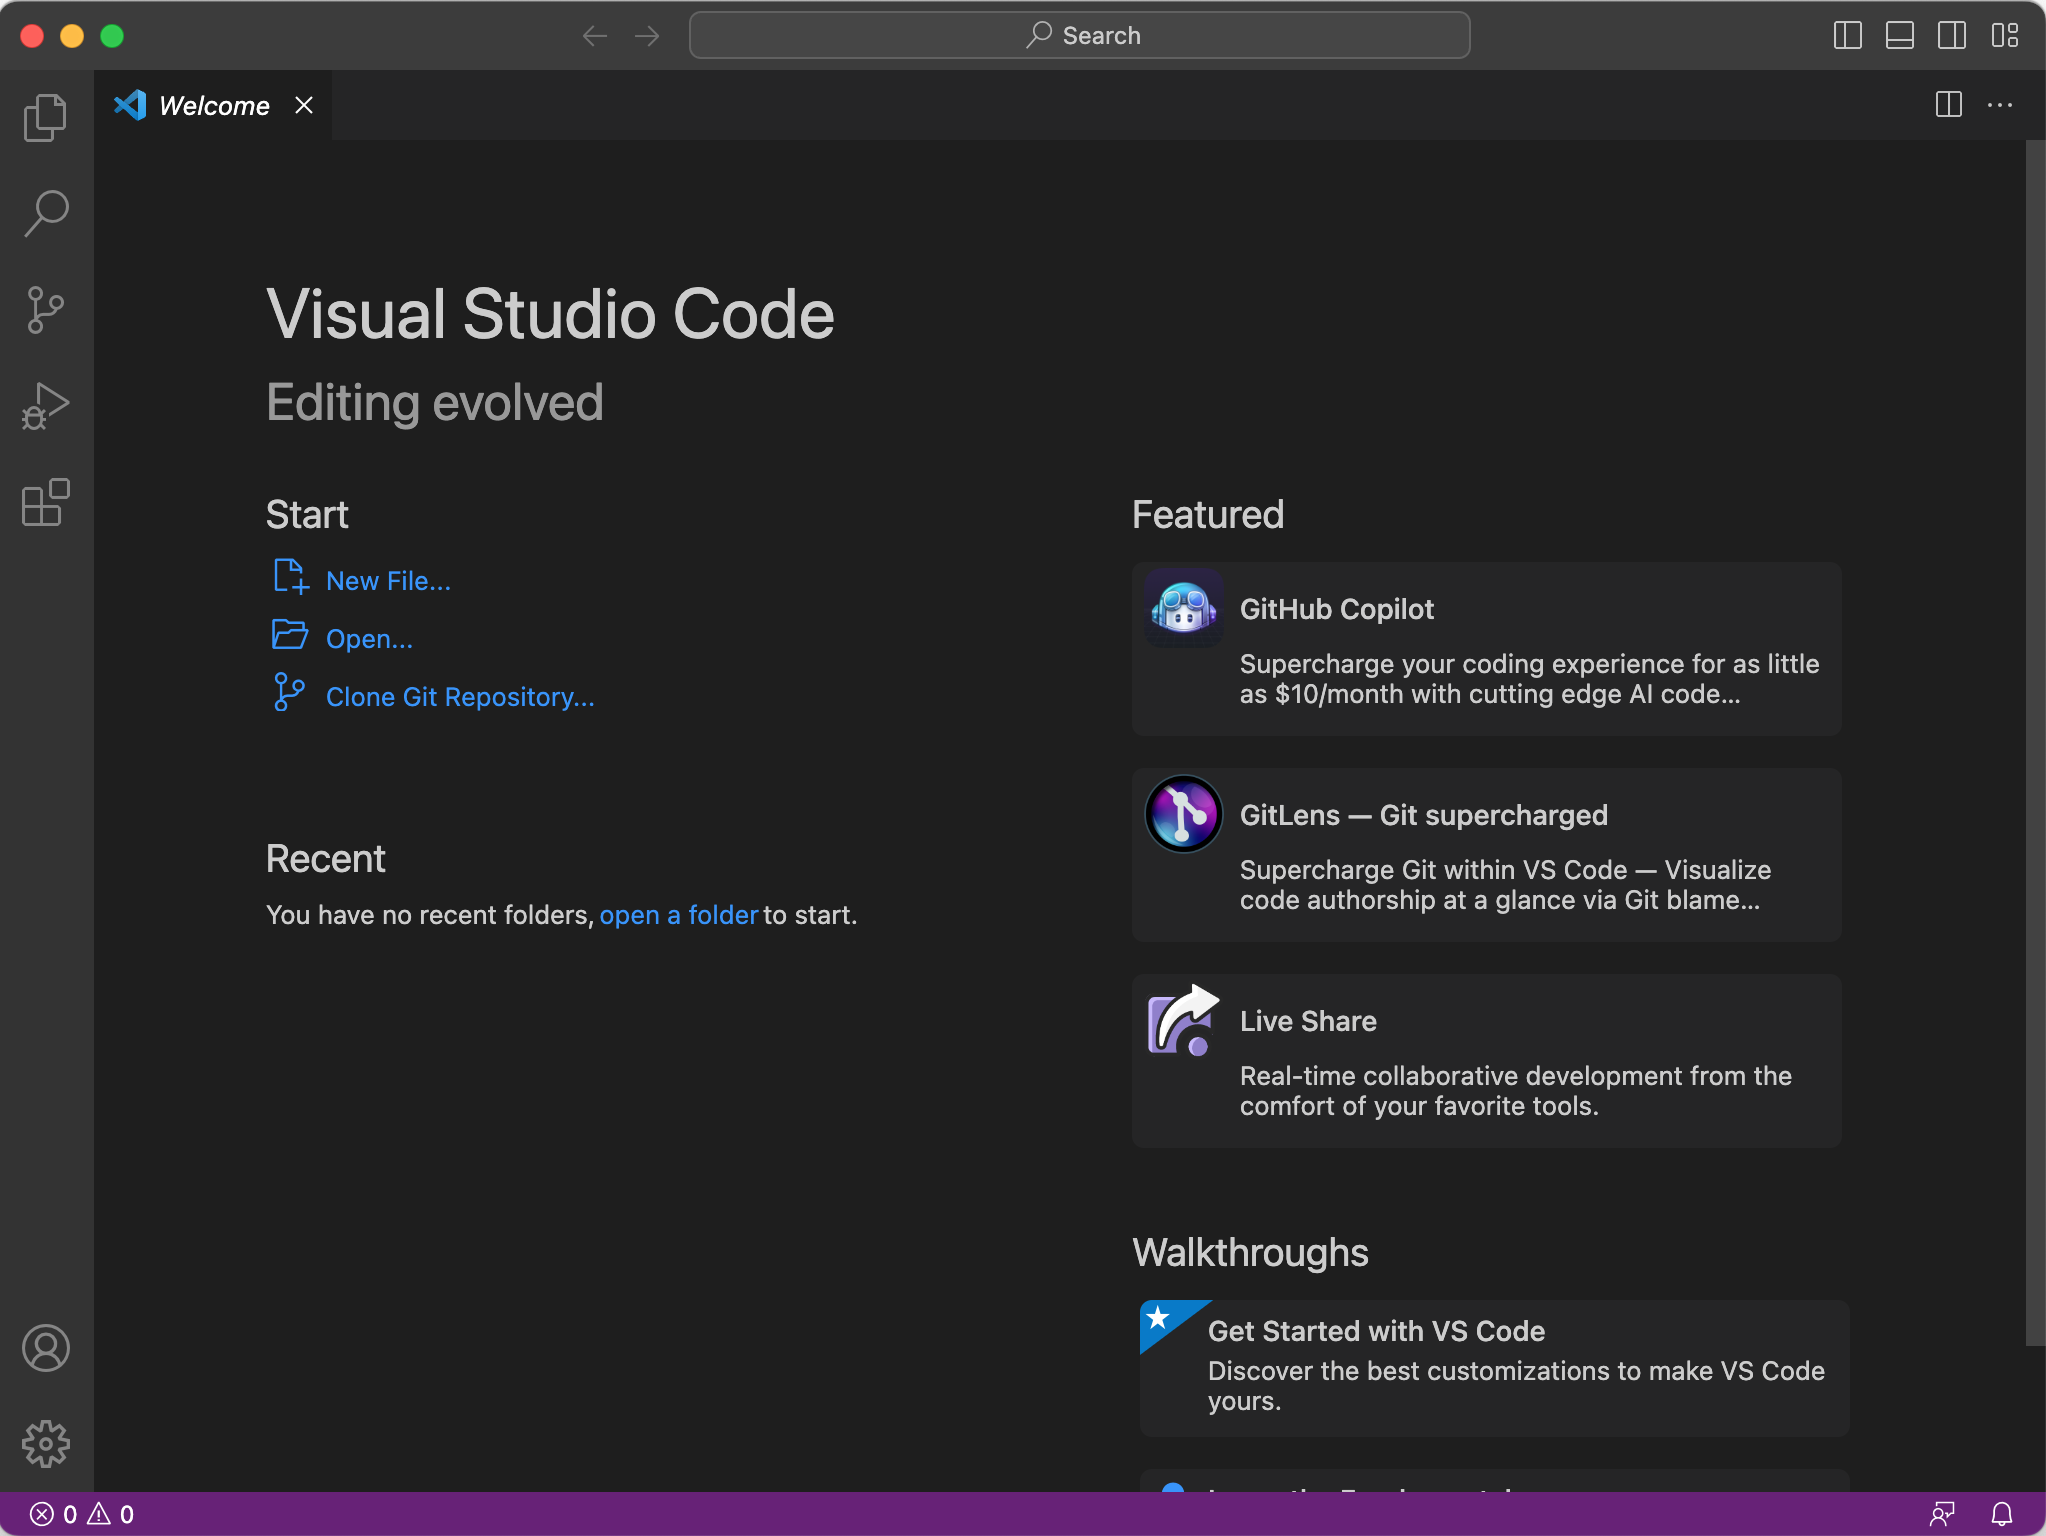Toggle the secondary sidebar visibility
The height and width of the screenshot is (1536, 2046).
(x=1949, y=35)
